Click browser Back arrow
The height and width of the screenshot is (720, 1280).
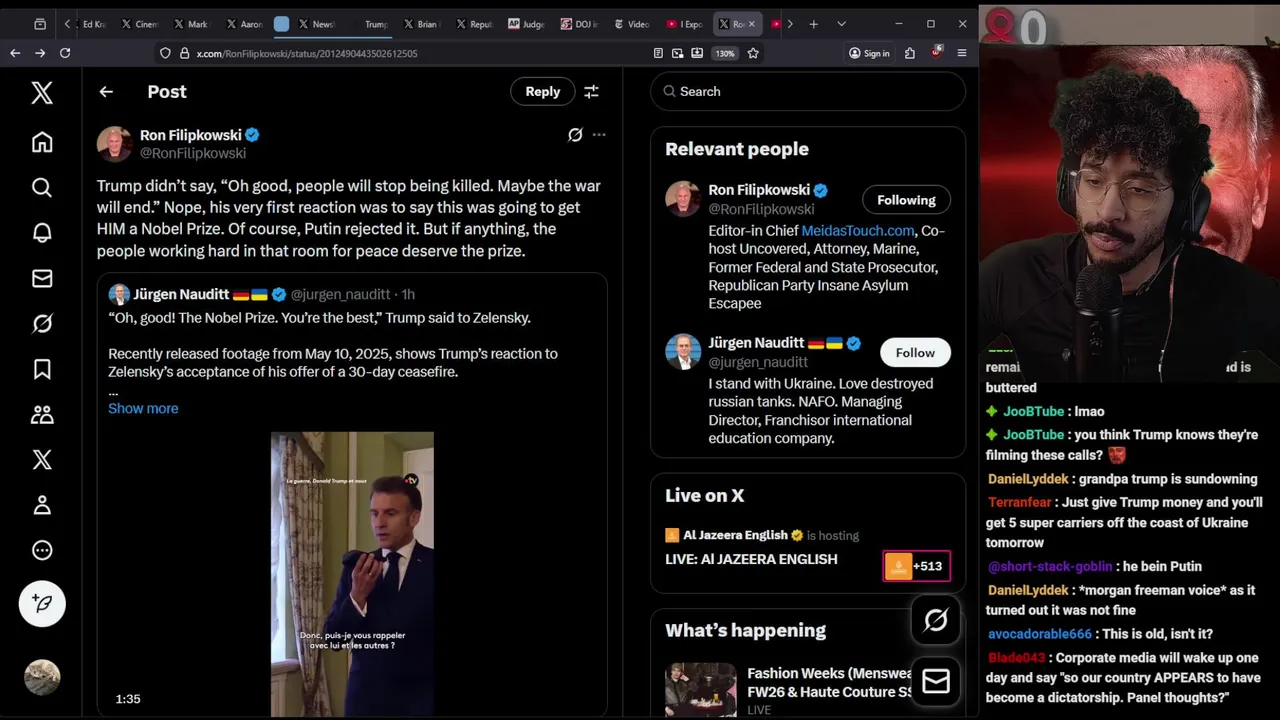(15, 53)
